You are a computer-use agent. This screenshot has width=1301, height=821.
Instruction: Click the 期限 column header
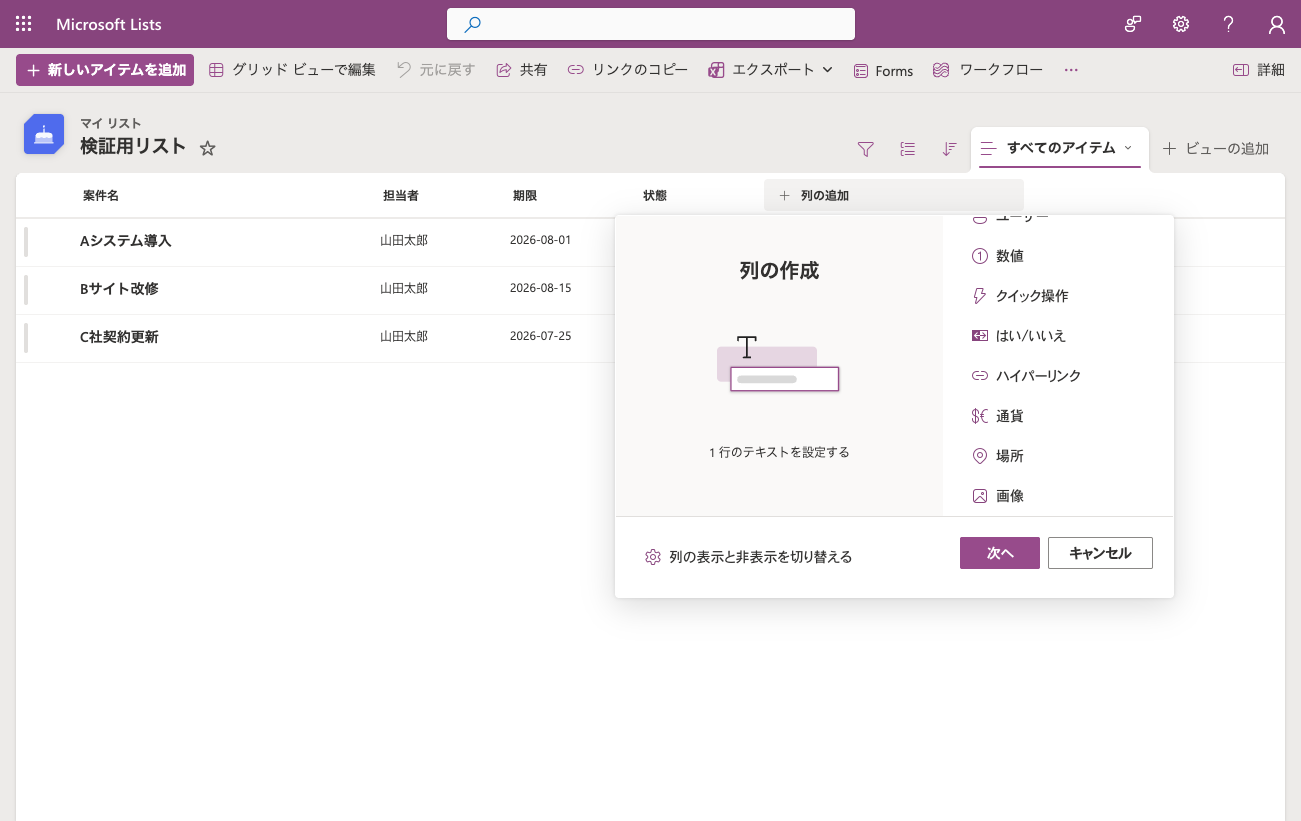click(525, 196)
